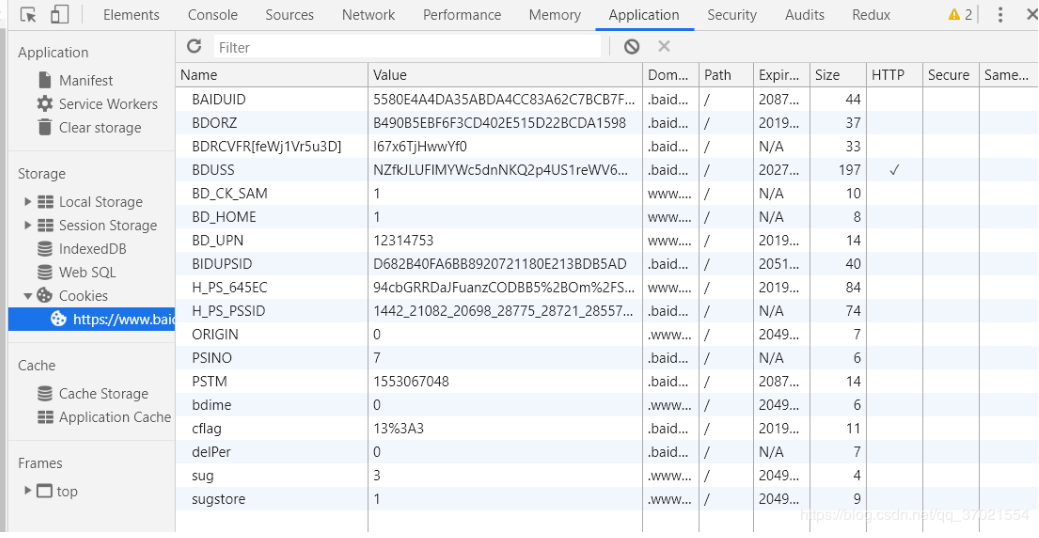The height and width of the screenshot is (538, 1039).
Task: Click the top frame window icon
Action: [x=44, y=491]
